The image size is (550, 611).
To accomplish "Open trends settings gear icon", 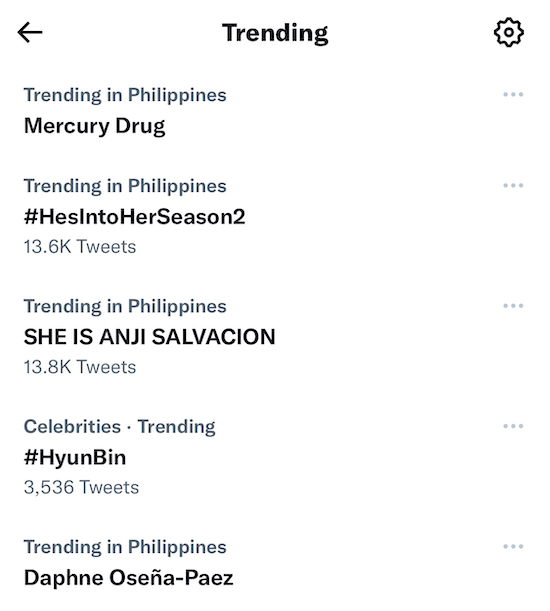I will tap(509, 32).
